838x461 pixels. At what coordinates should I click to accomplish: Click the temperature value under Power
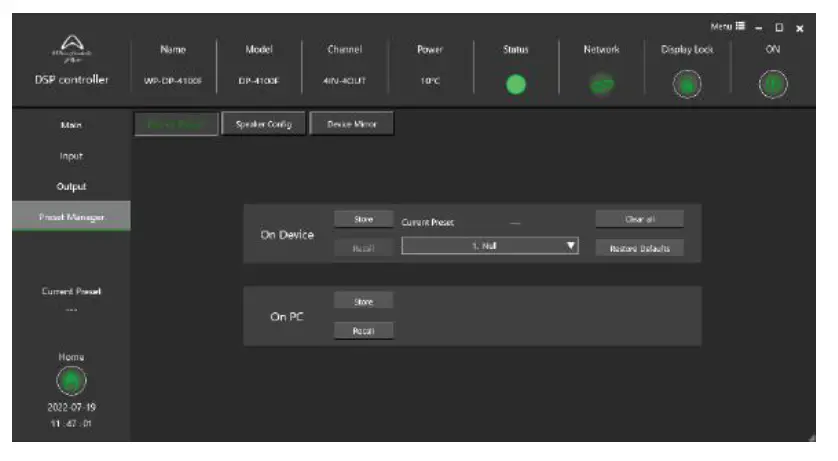click(430, 81)
